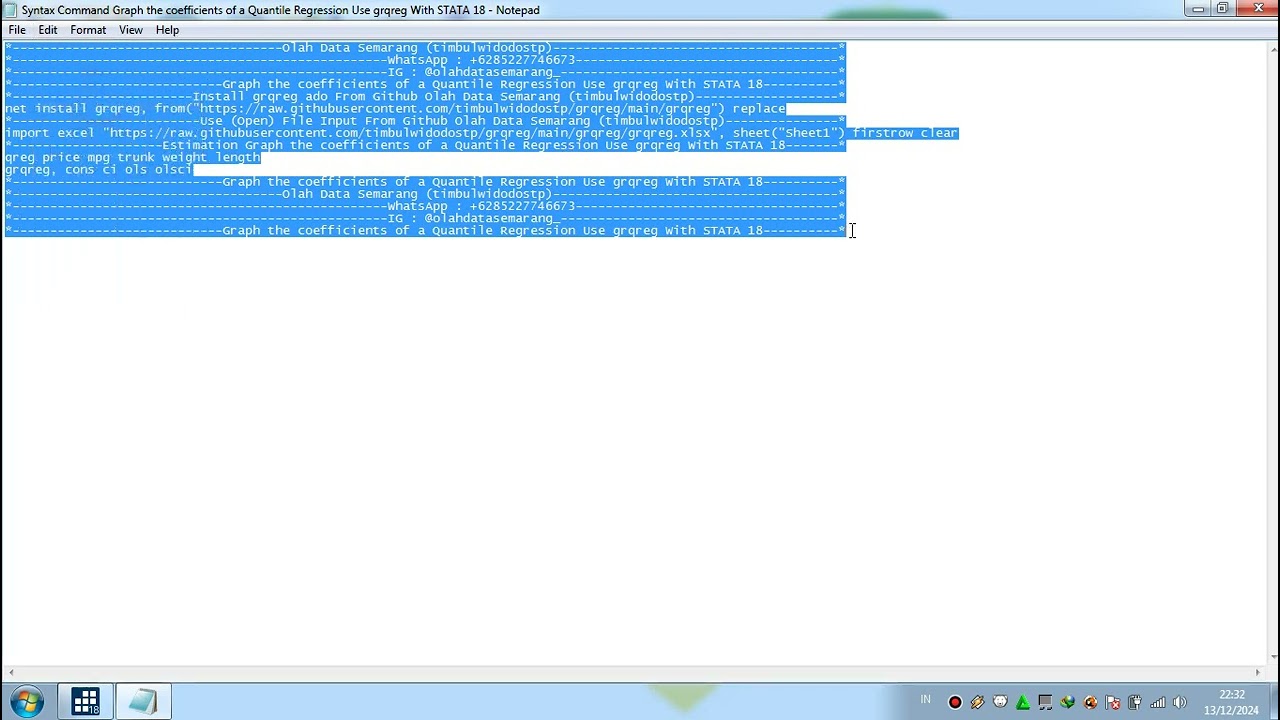Open the Format menu
The height and width of the screenshot is (720, 1280).
[88, 30]
